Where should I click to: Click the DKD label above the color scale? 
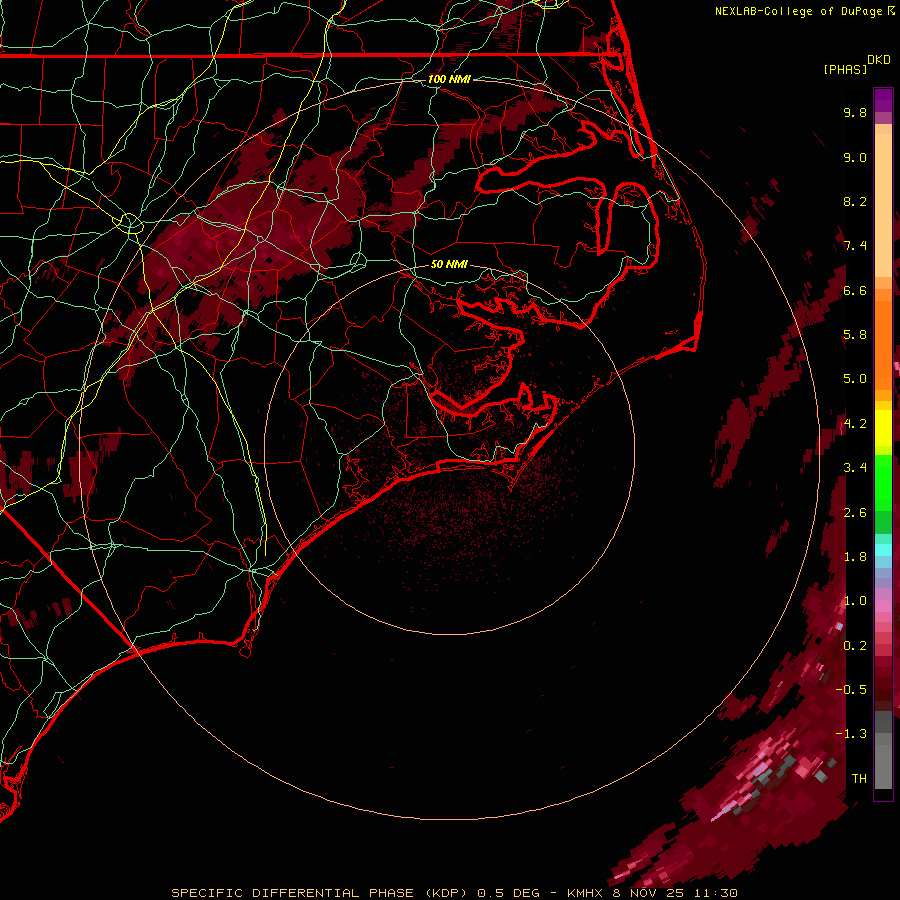tap(879, 60)
